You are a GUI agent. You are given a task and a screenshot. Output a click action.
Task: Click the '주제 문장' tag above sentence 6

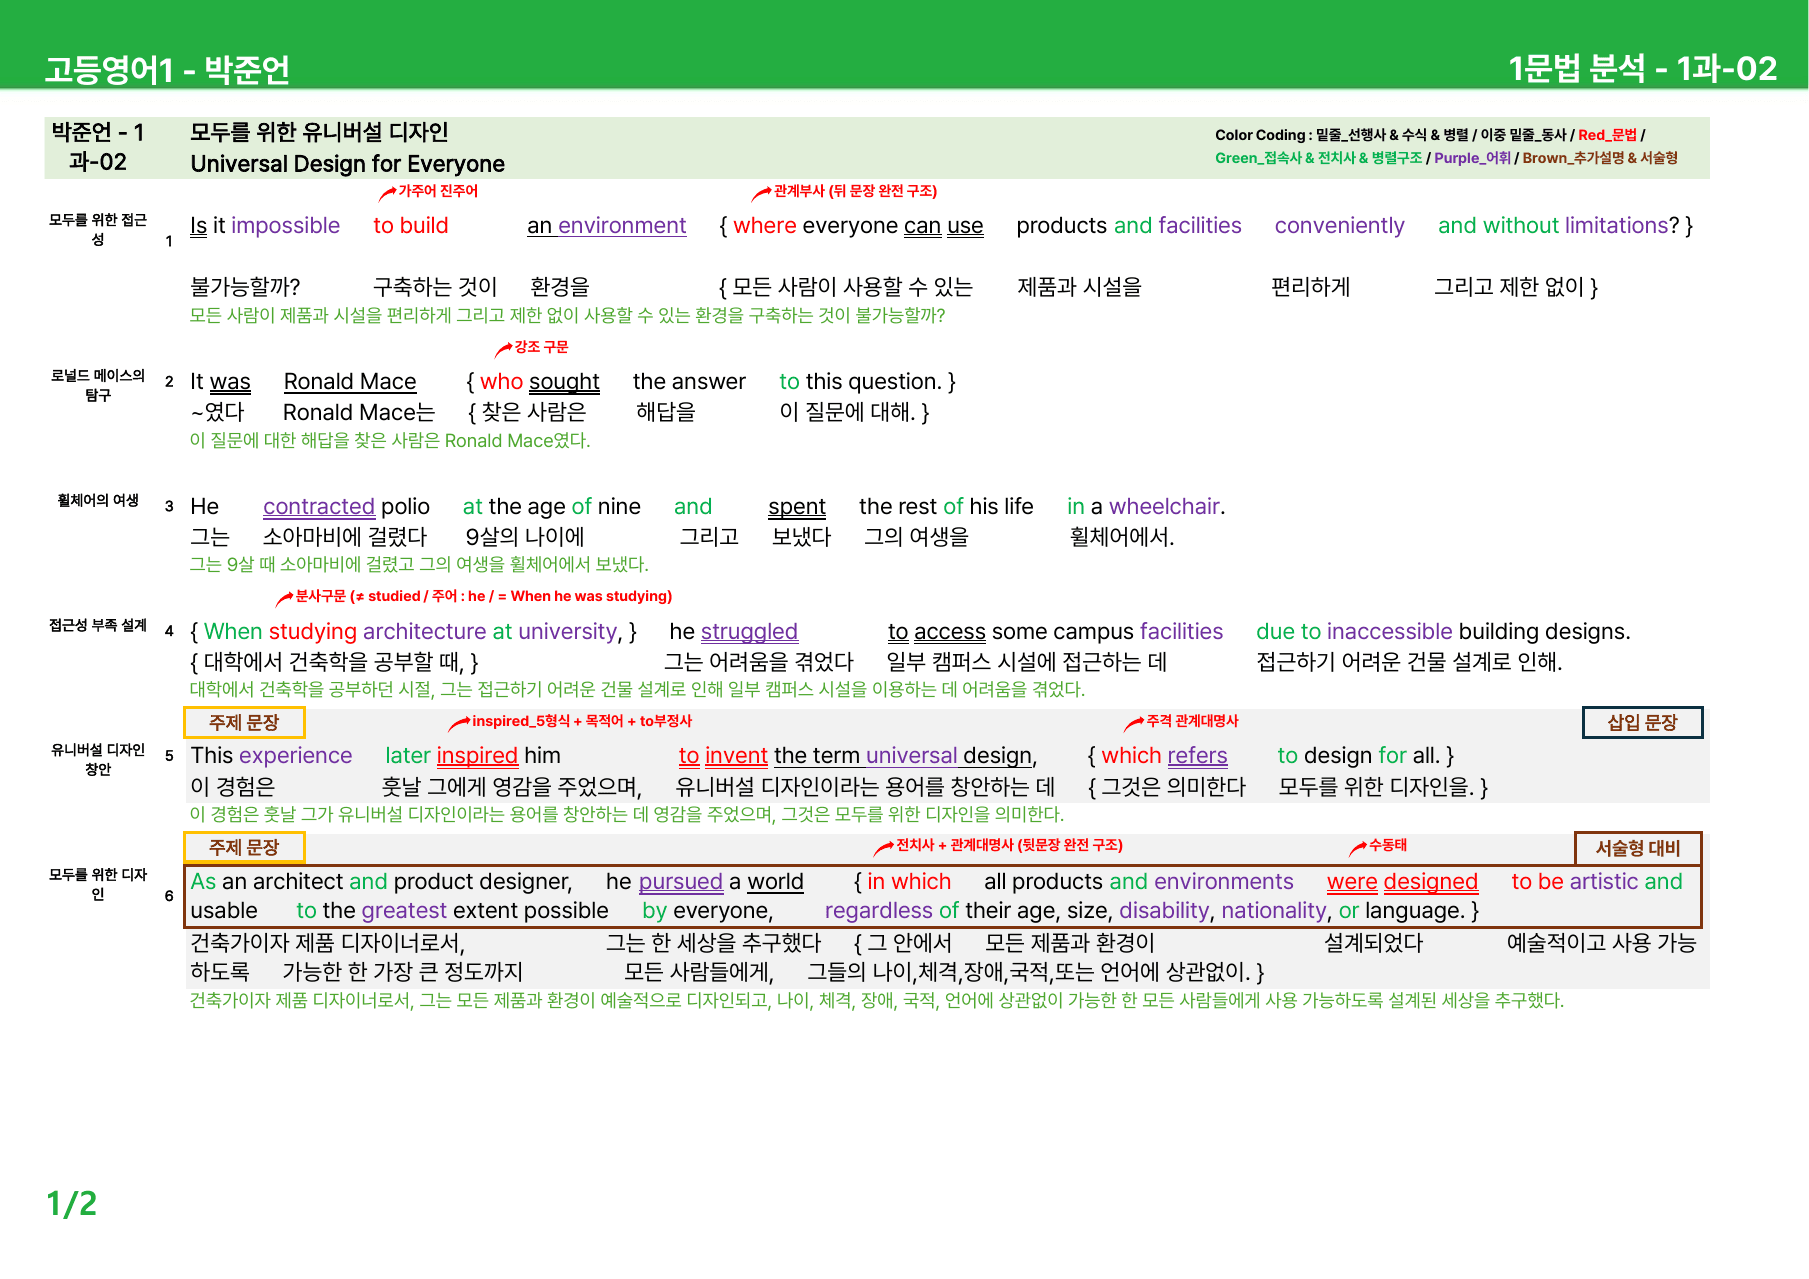[244, 847]
